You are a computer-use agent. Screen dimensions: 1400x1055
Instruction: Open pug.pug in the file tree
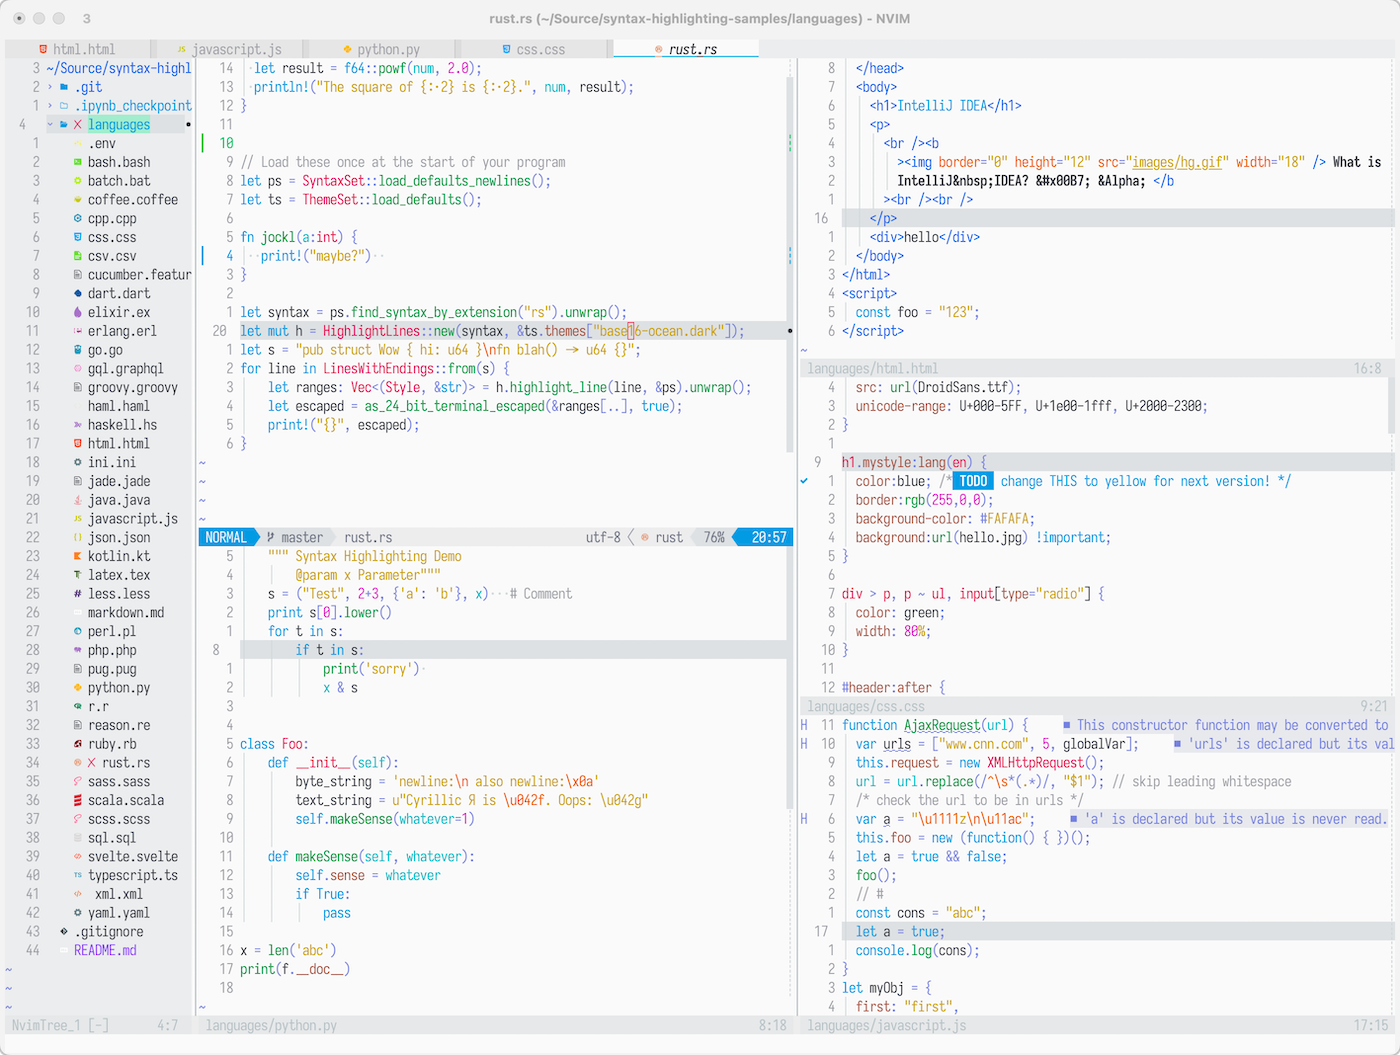pos(112,669)
